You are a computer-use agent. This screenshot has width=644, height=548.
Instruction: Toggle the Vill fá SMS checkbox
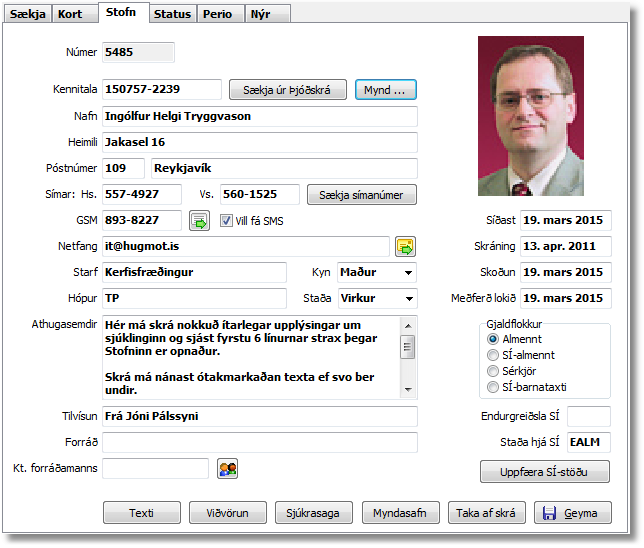pyautogui.click(x=226, y=221)
